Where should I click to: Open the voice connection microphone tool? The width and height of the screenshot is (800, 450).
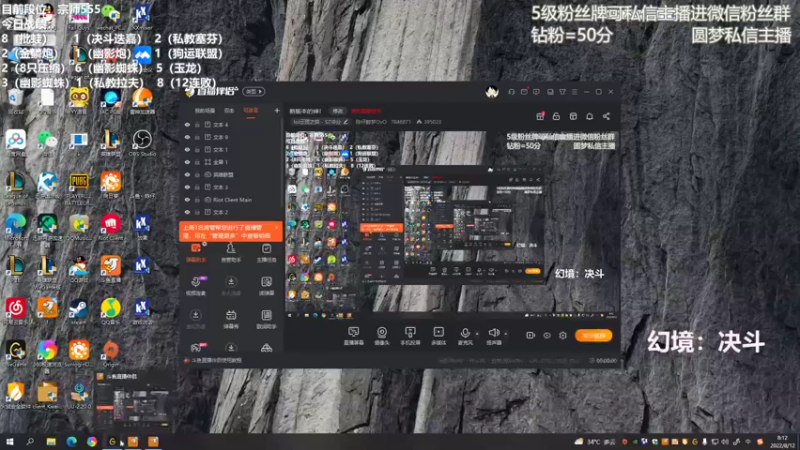(x=196, y=286)
